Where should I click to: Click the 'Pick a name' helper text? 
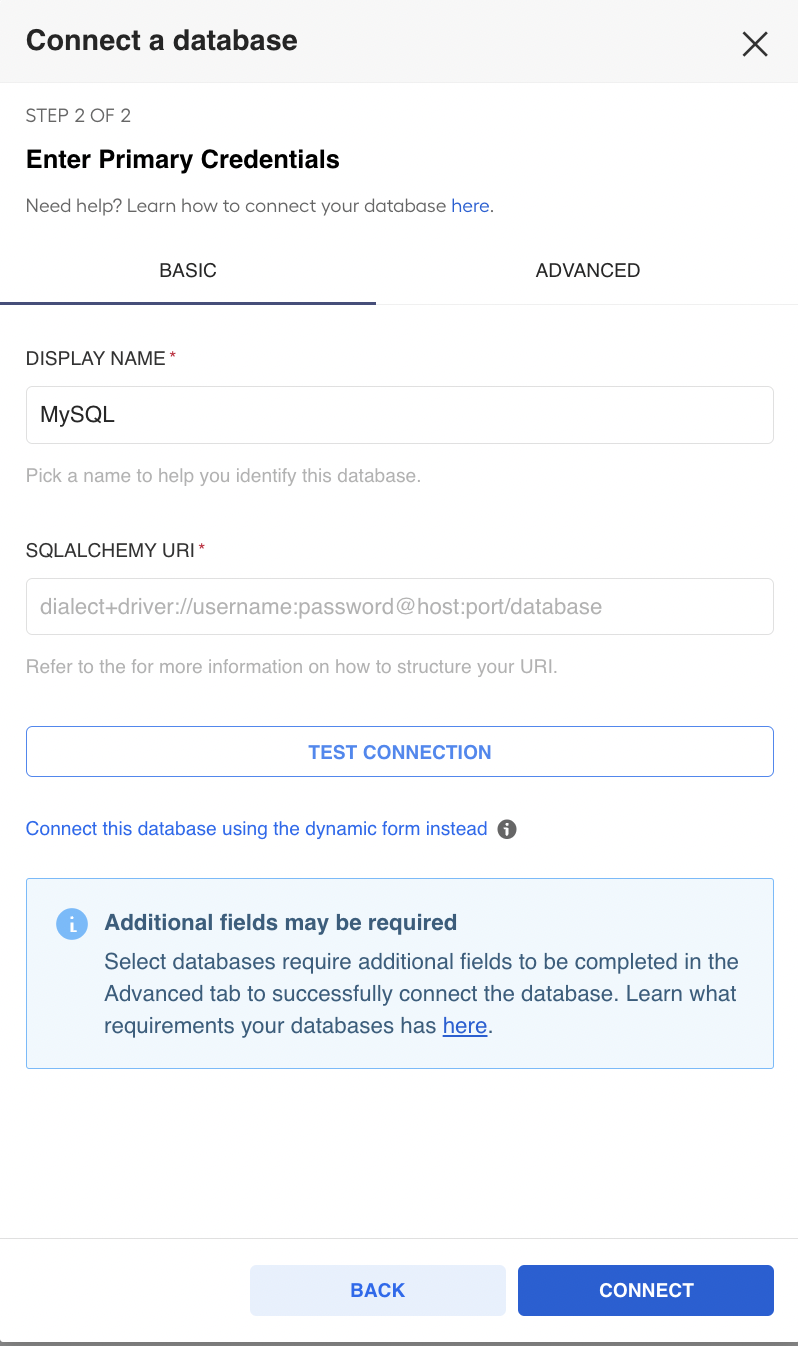(224, 476)
